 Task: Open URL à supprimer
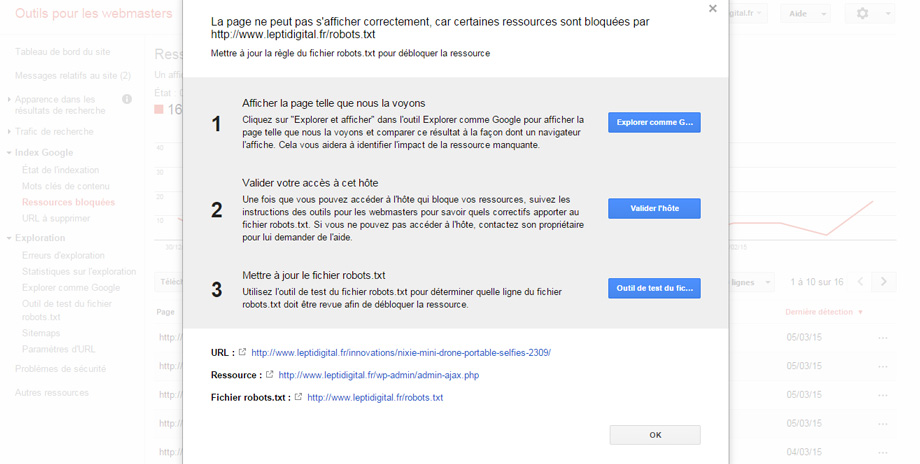tap(56, 218)
